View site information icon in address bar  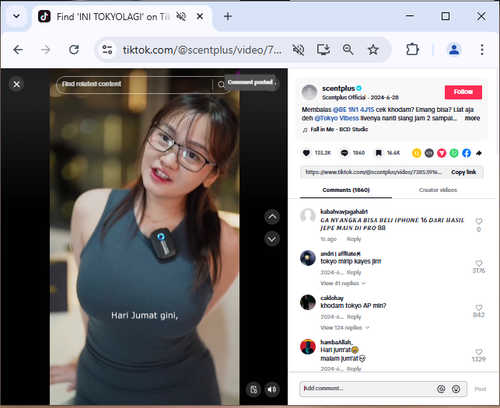[107, 50]
